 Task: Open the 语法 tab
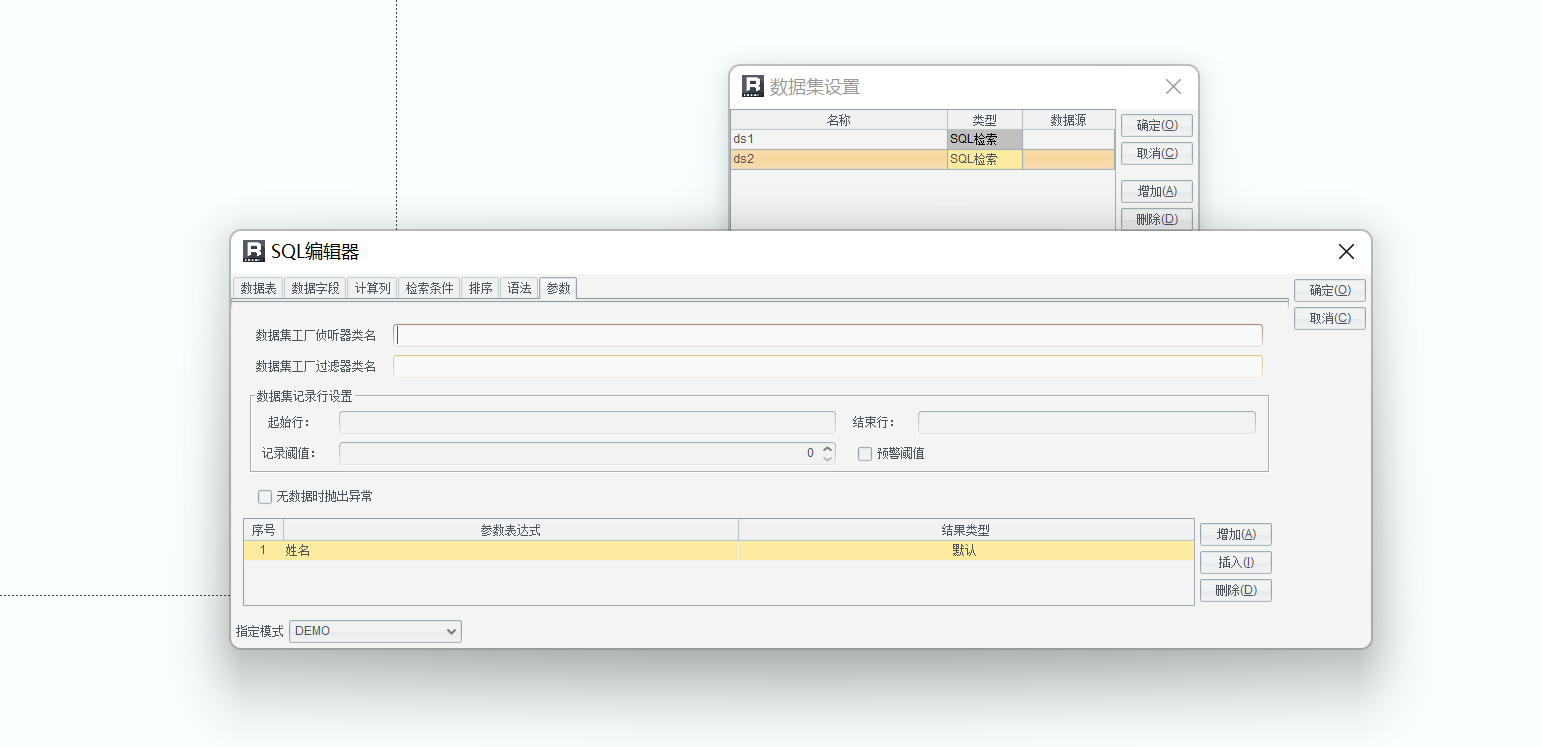point(519,288)
